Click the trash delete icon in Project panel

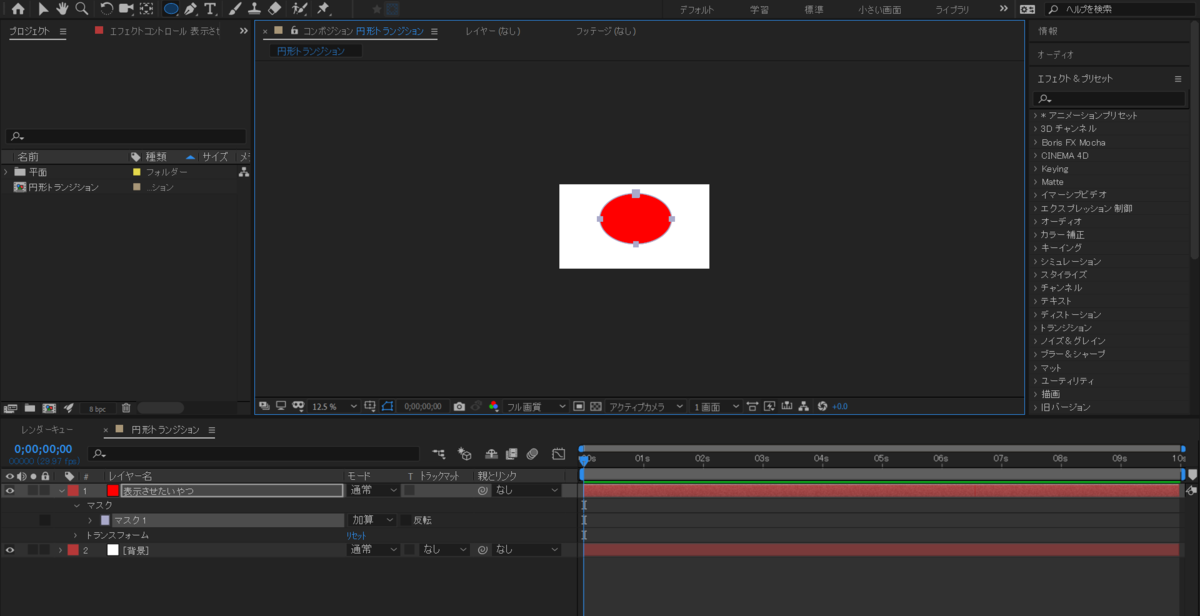(x=126, y=408)
